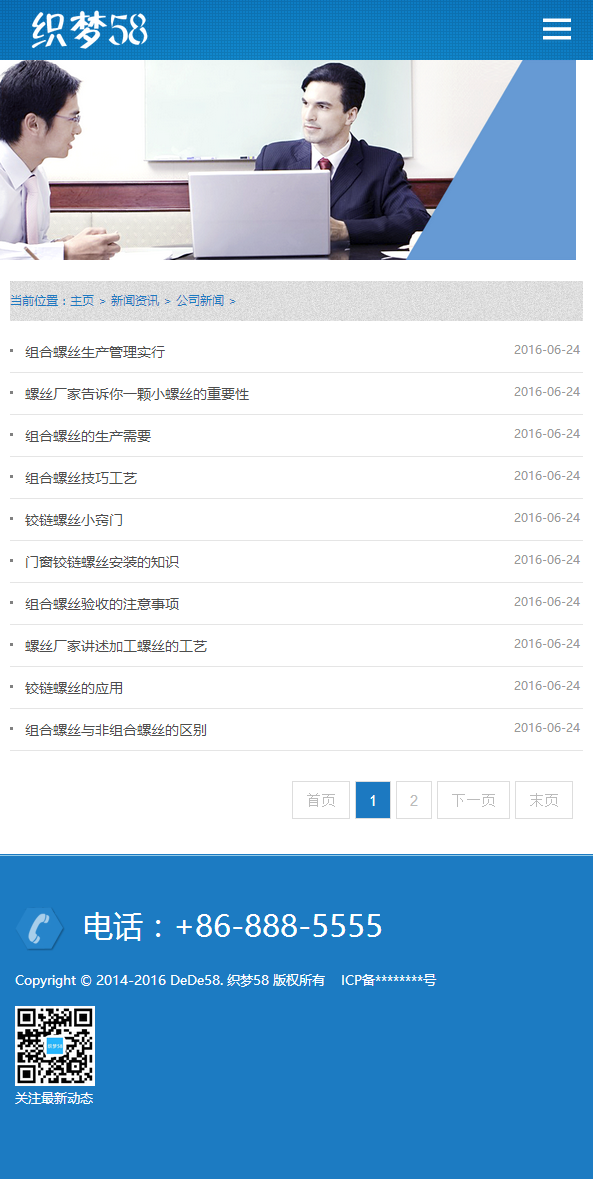Open 新闻资讯 breadcrumb link
Viewport: 593px width, 1179px height.
point(135,301)
